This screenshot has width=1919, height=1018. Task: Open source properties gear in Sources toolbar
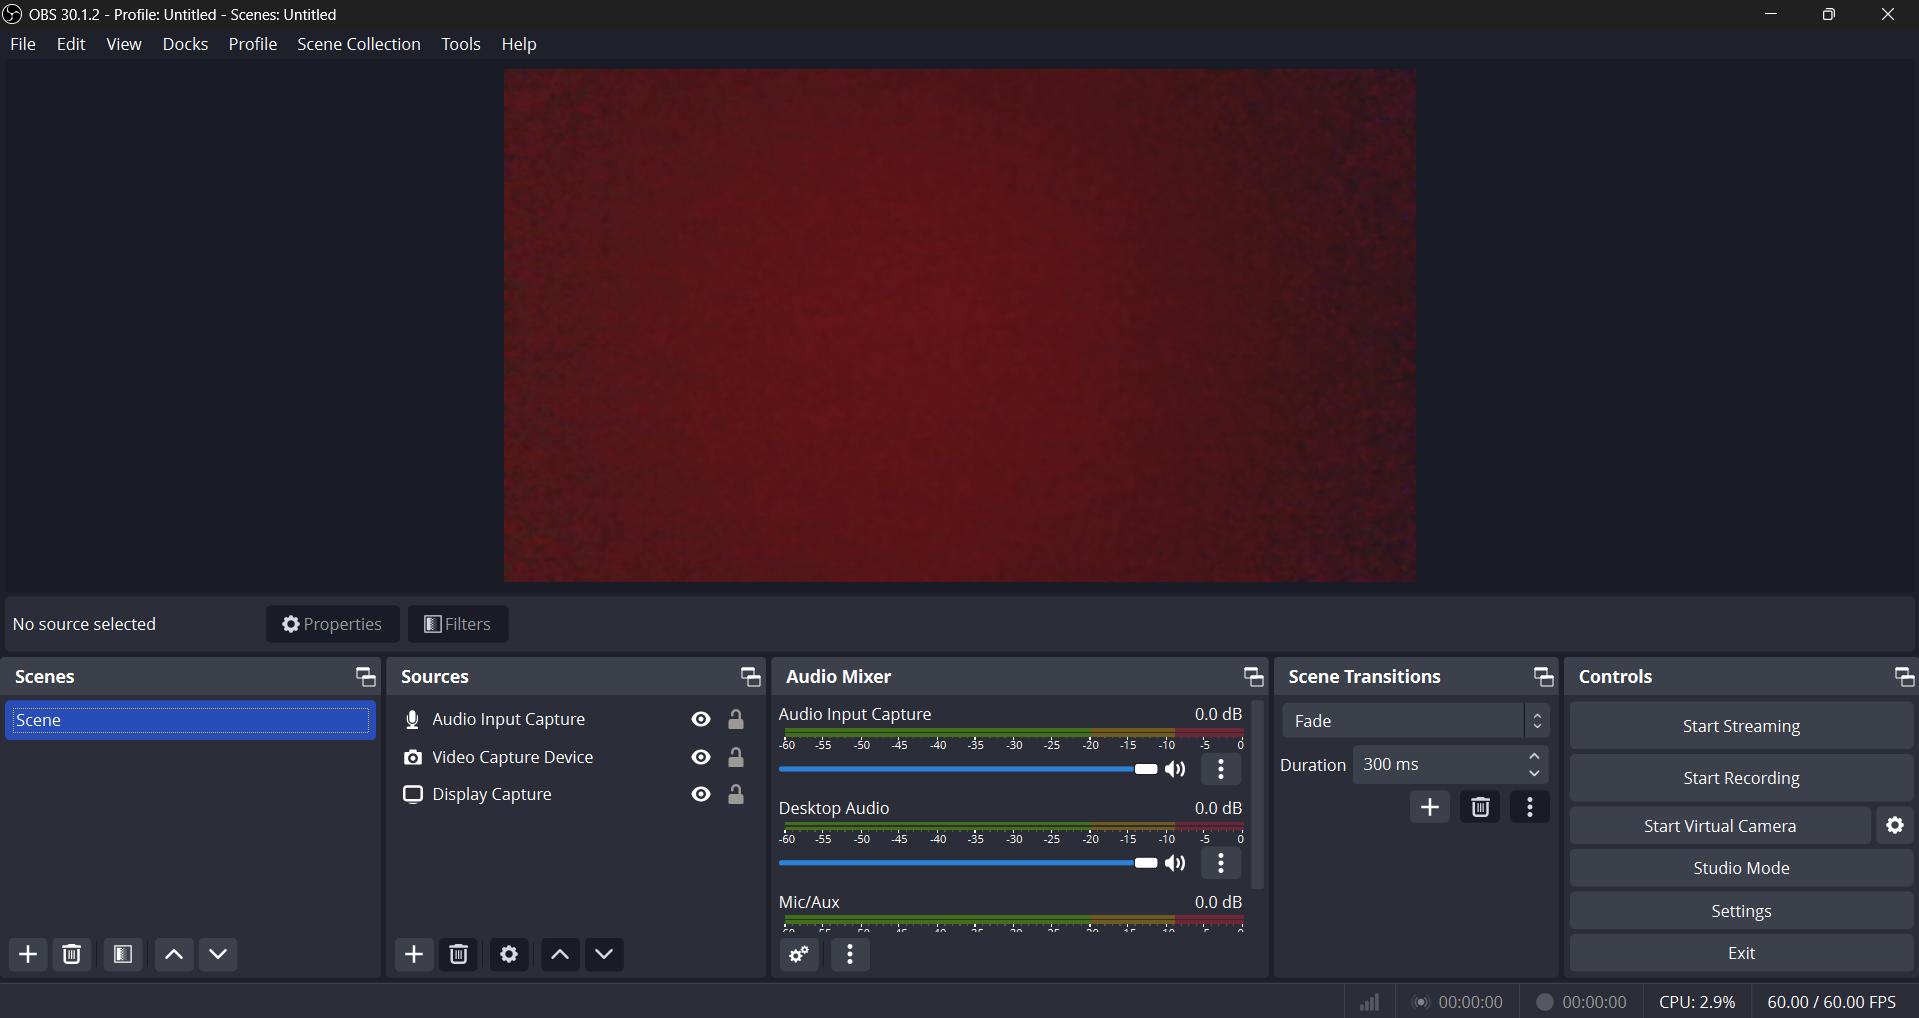(x=509, y=955)
